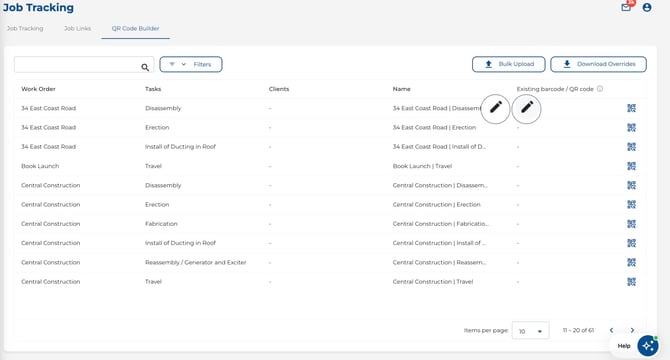Viewport: 670px width, 360px height.
Task: Focus the search input field
Action: (x=78, y=64)
